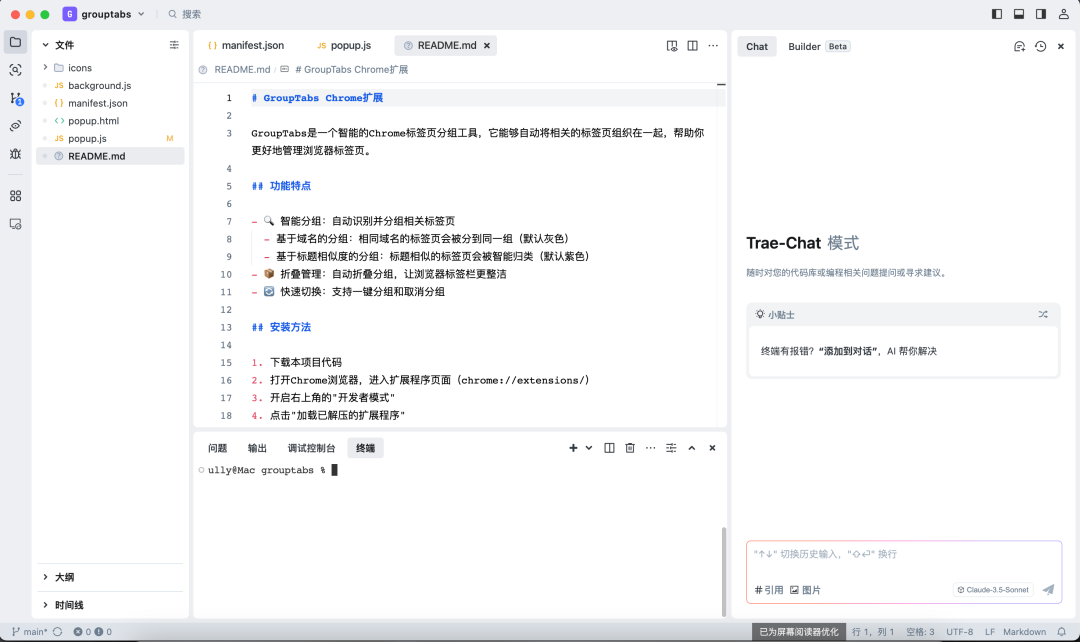The height and width of the screenshot is (642, 1080).
Task: Toggle the right AI sidebar layout icon
Action: [x=1041, y=14]
